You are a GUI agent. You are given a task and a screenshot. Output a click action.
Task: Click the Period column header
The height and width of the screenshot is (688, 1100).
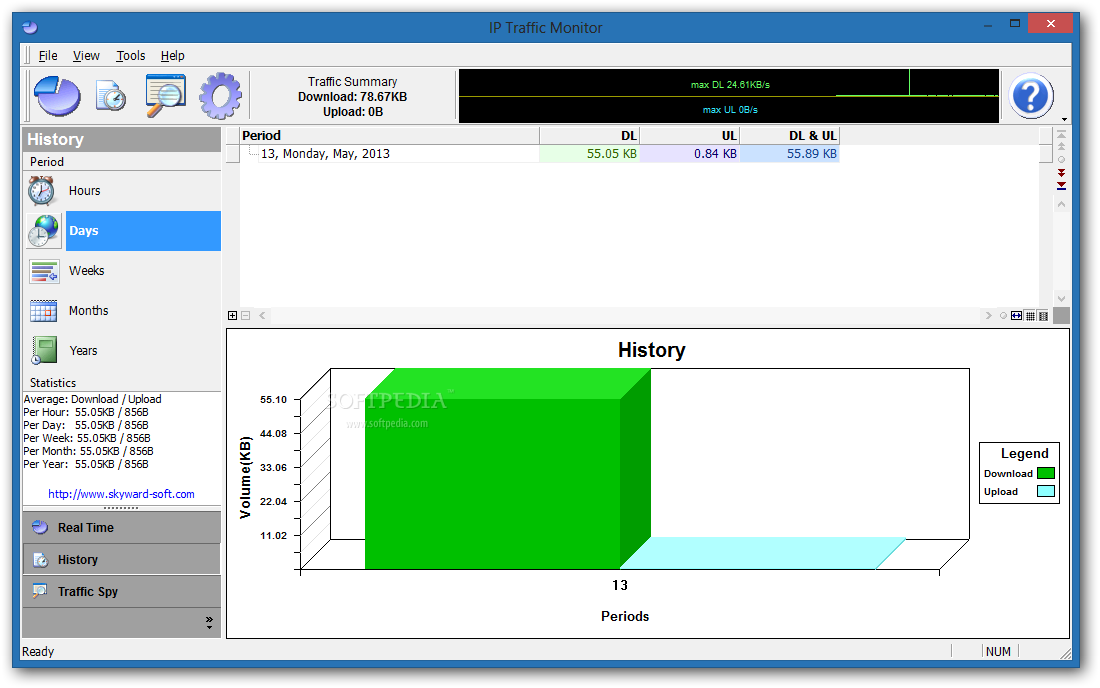(389, 135)
